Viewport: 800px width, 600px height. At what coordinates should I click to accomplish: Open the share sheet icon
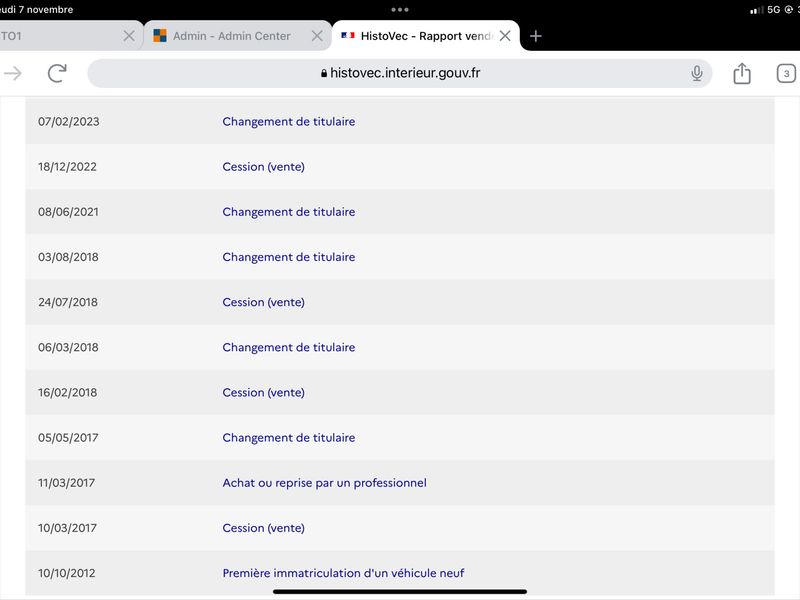point(742,73)
